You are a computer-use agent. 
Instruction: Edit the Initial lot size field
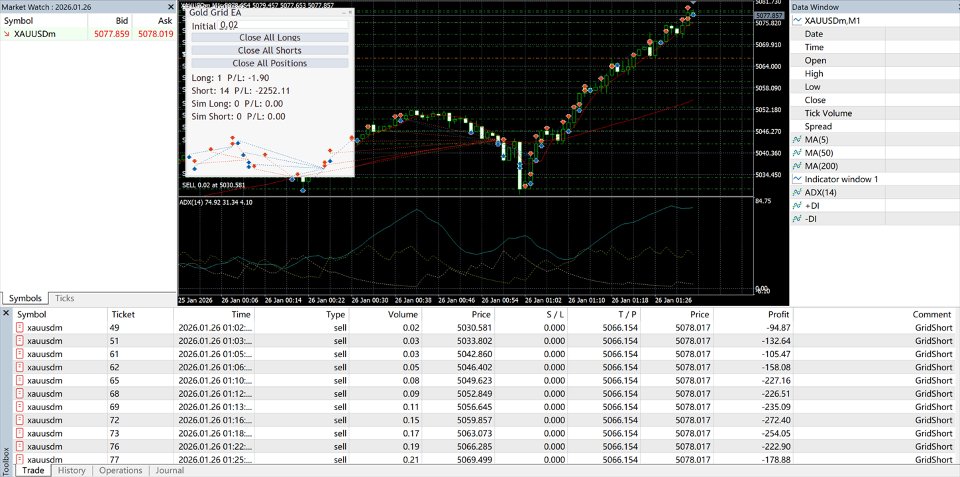click(x=283, y=24)
